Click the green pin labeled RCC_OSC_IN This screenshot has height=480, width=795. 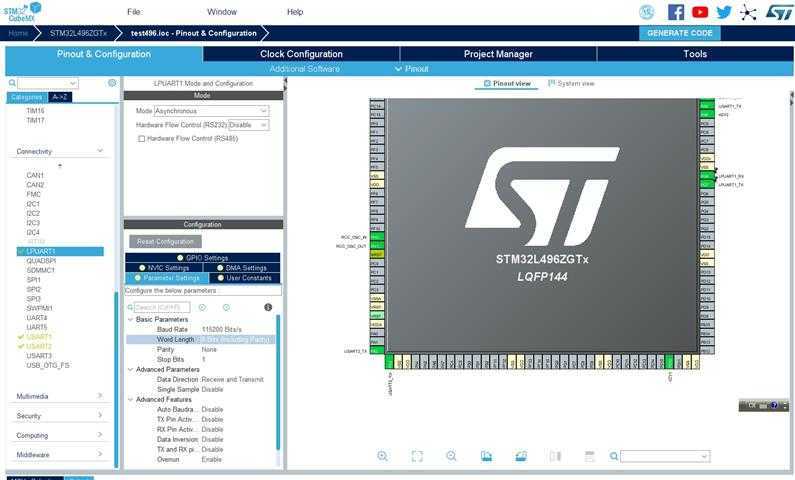click(377, 236)
